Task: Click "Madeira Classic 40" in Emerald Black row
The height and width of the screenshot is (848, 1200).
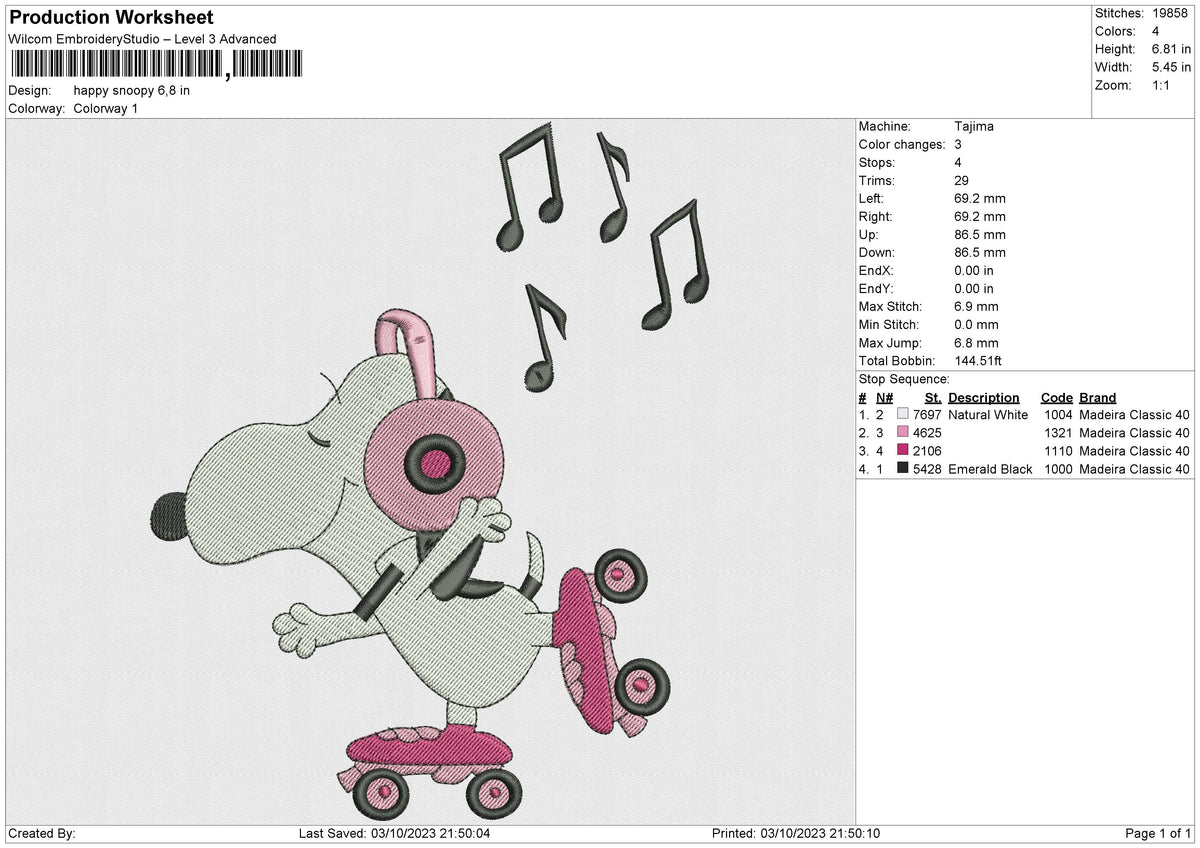Action: (1135, 468)
